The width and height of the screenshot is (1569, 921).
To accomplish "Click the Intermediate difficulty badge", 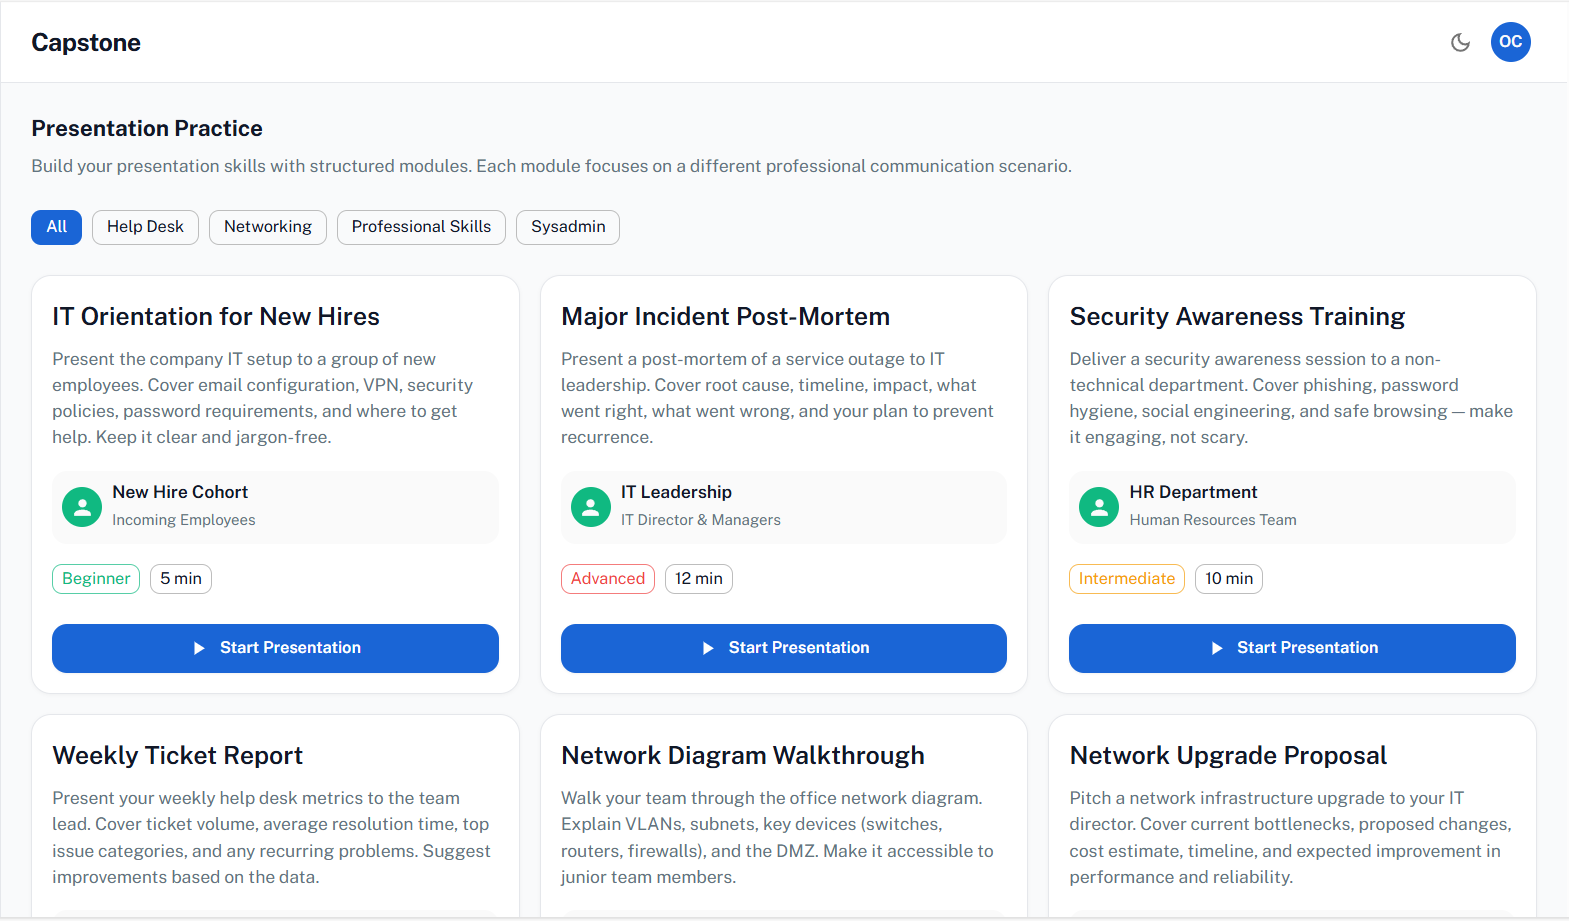I will click(x=1127, y=579).
